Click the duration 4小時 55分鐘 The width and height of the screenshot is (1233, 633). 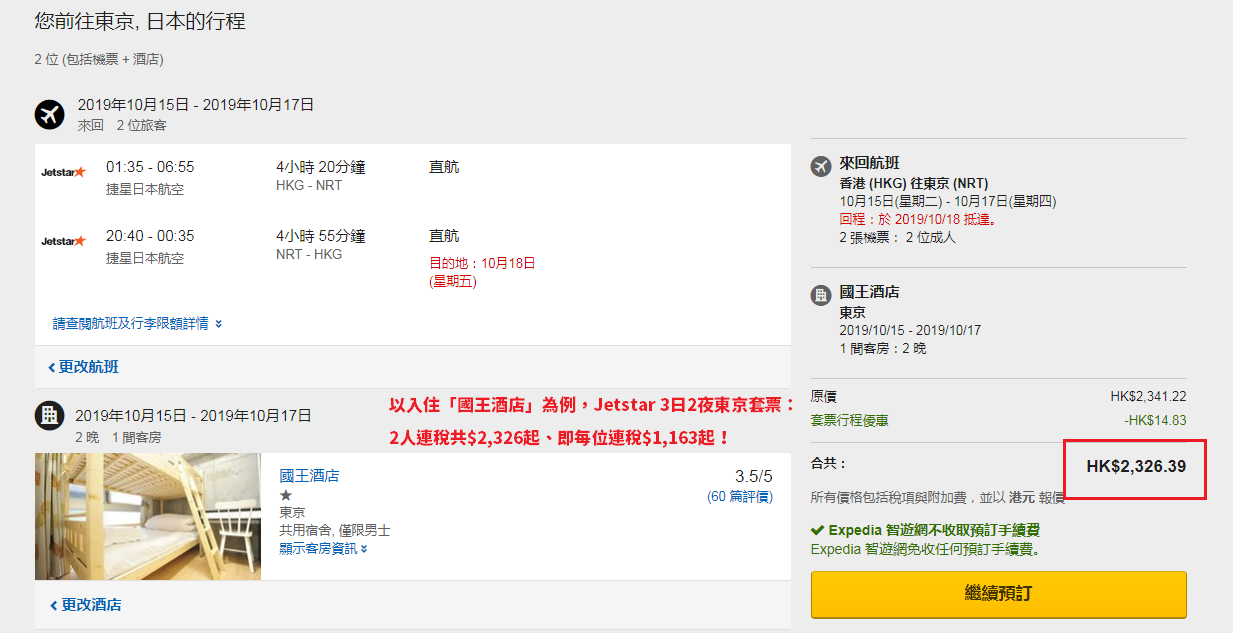pyautogui.click(x=321, y=236)
